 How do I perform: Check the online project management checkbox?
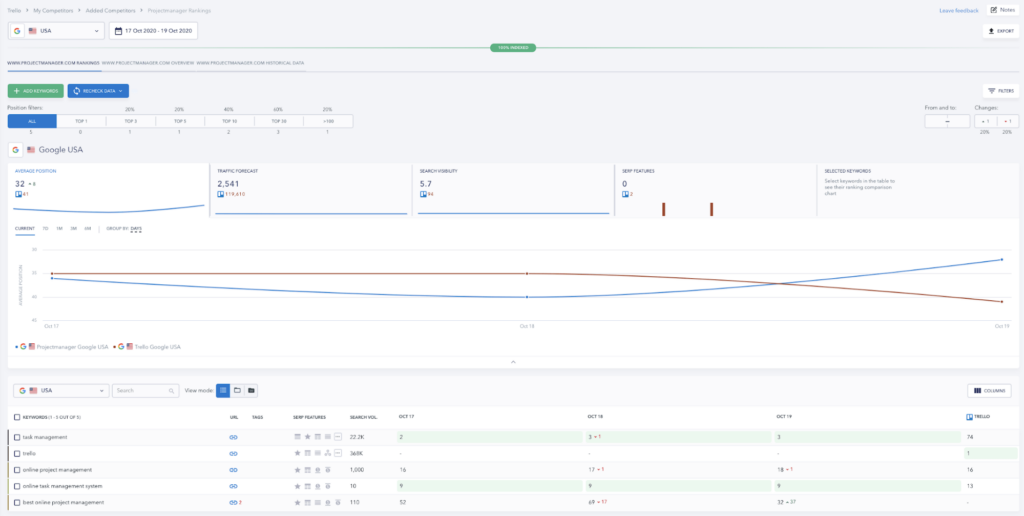(x=17, y=470)
